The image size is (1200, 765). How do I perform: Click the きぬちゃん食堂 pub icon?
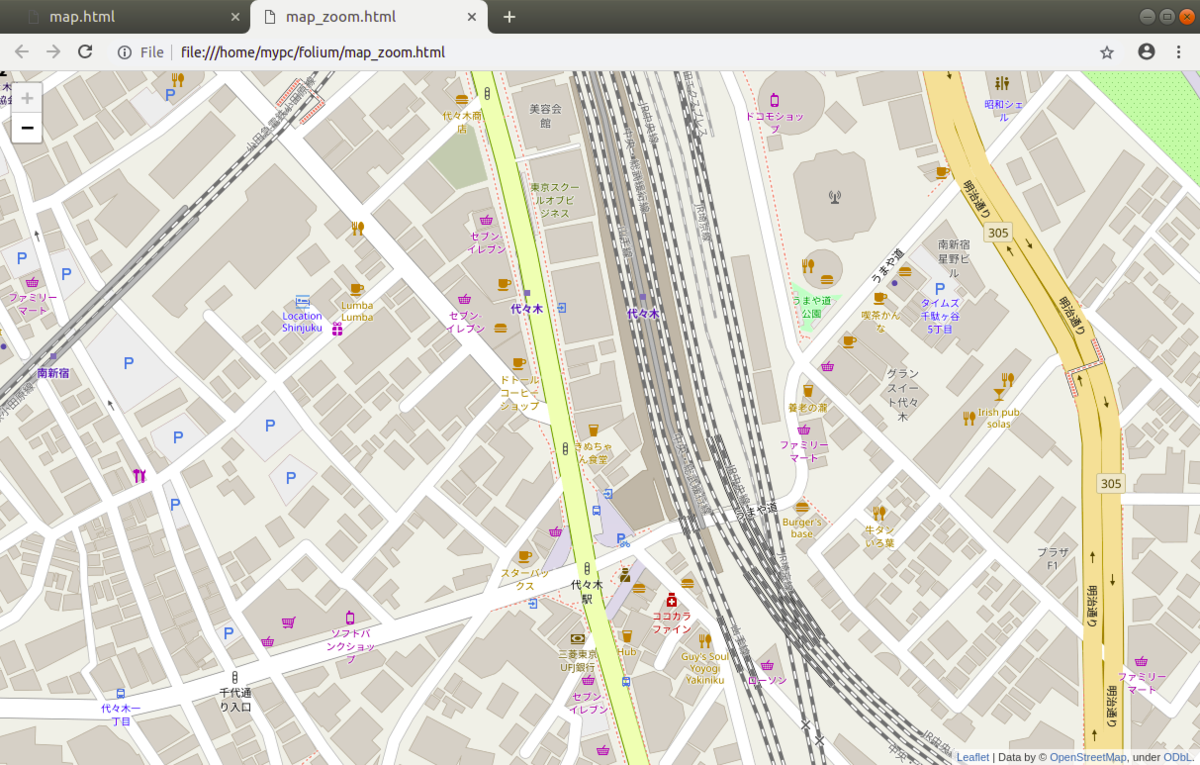point(593,432)
